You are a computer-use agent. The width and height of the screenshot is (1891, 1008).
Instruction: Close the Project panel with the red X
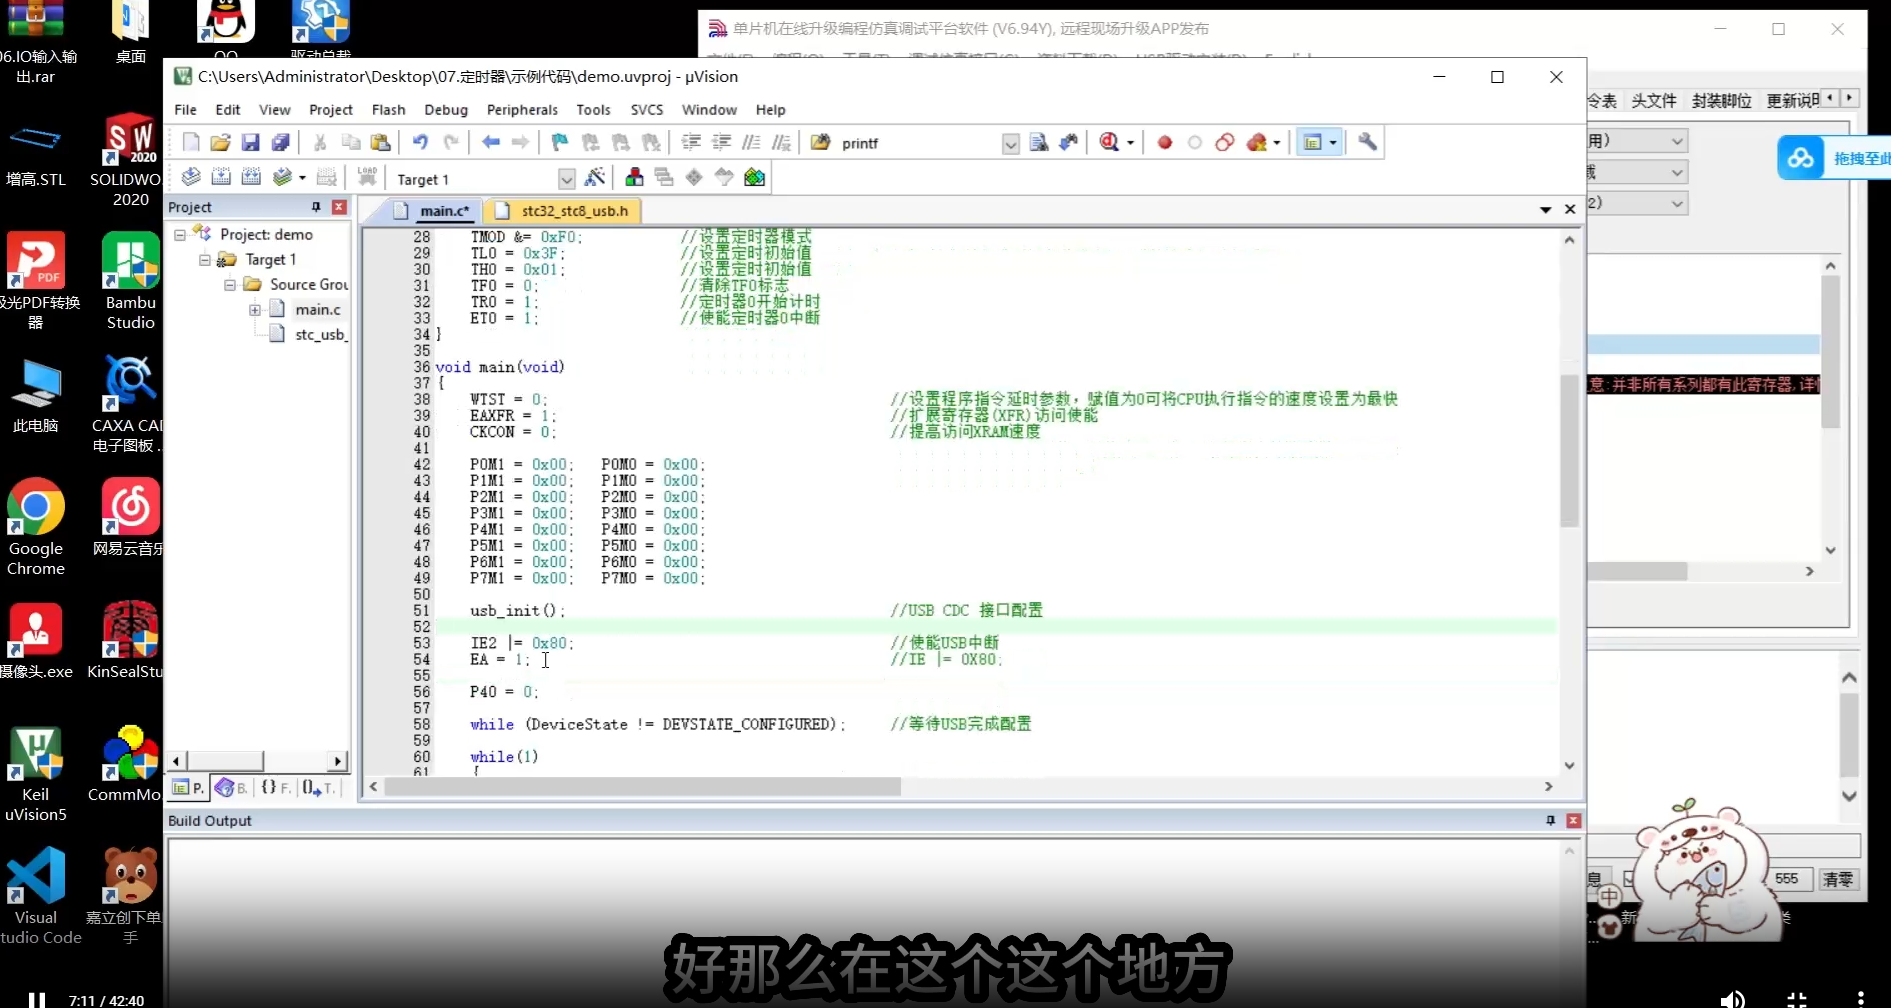pyautogui.click(x=340, y=207)
